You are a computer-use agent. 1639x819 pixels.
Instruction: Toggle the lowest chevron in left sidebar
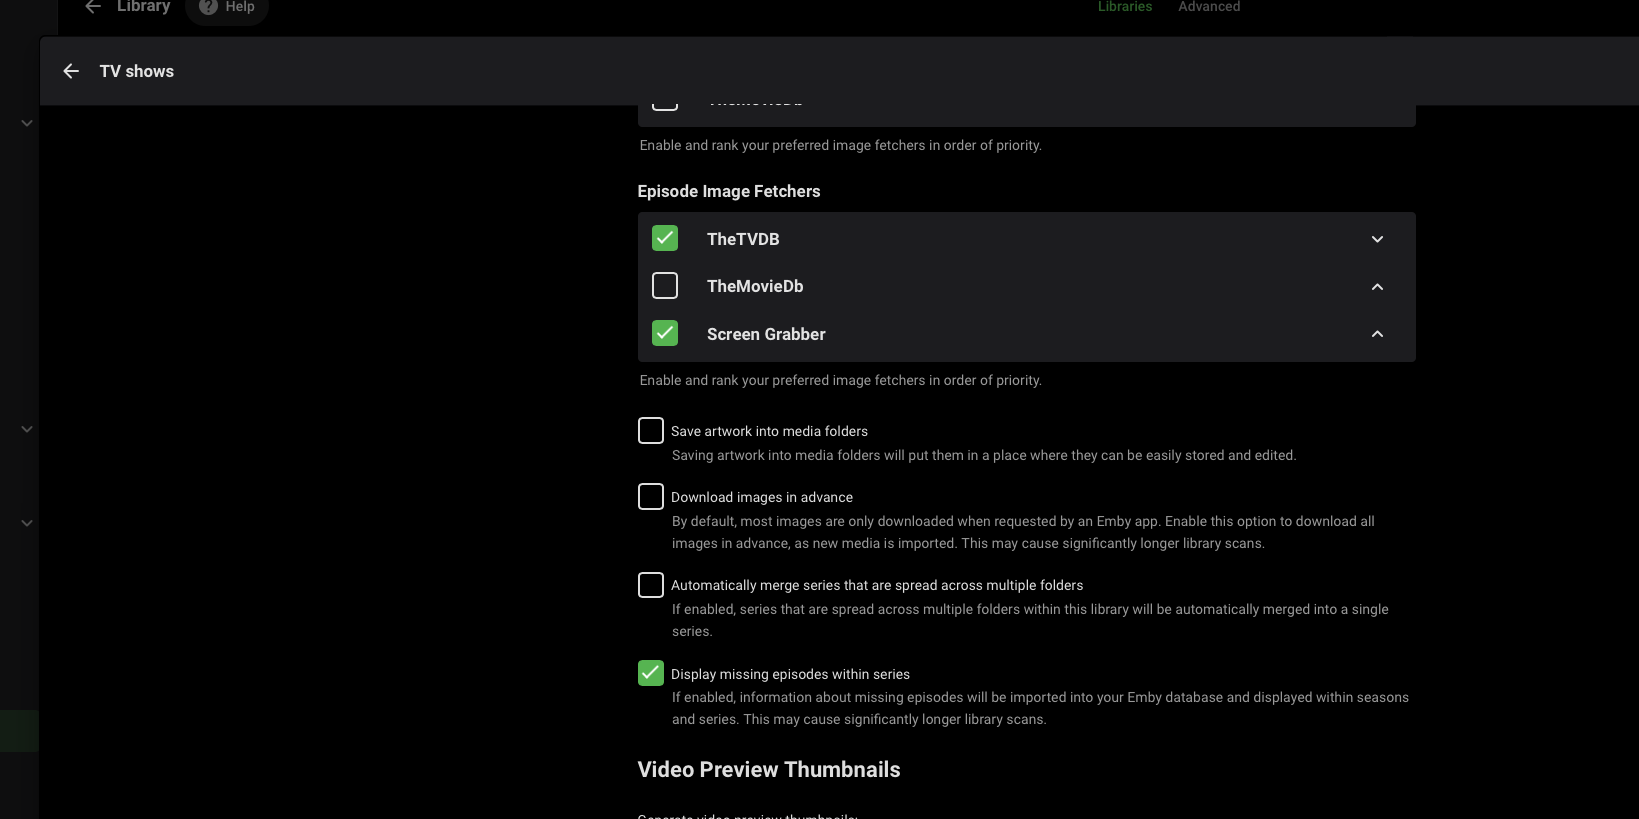pos(27,523)
